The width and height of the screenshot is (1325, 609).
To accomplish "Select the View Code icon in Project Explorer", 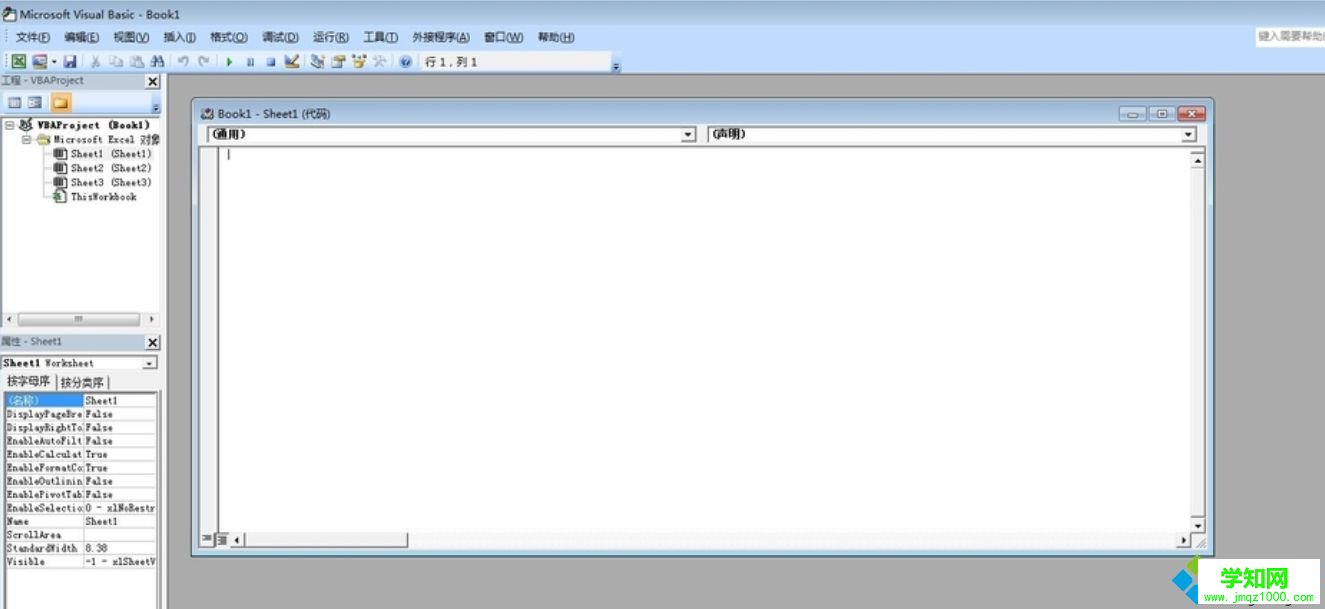I will click(14, 102).
